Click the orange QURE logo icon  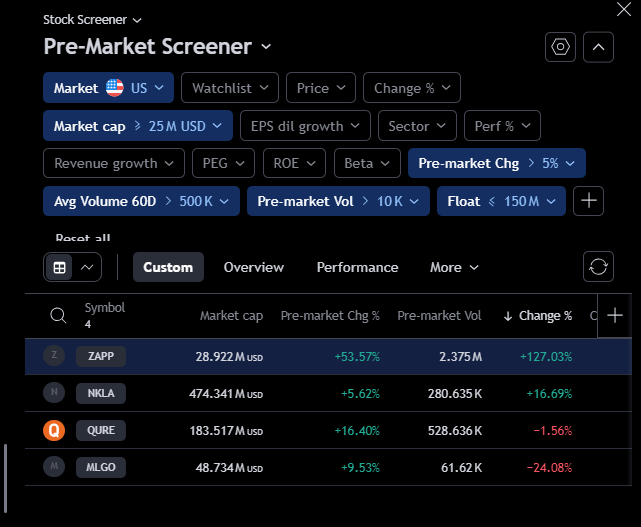[x=54, y=430]
